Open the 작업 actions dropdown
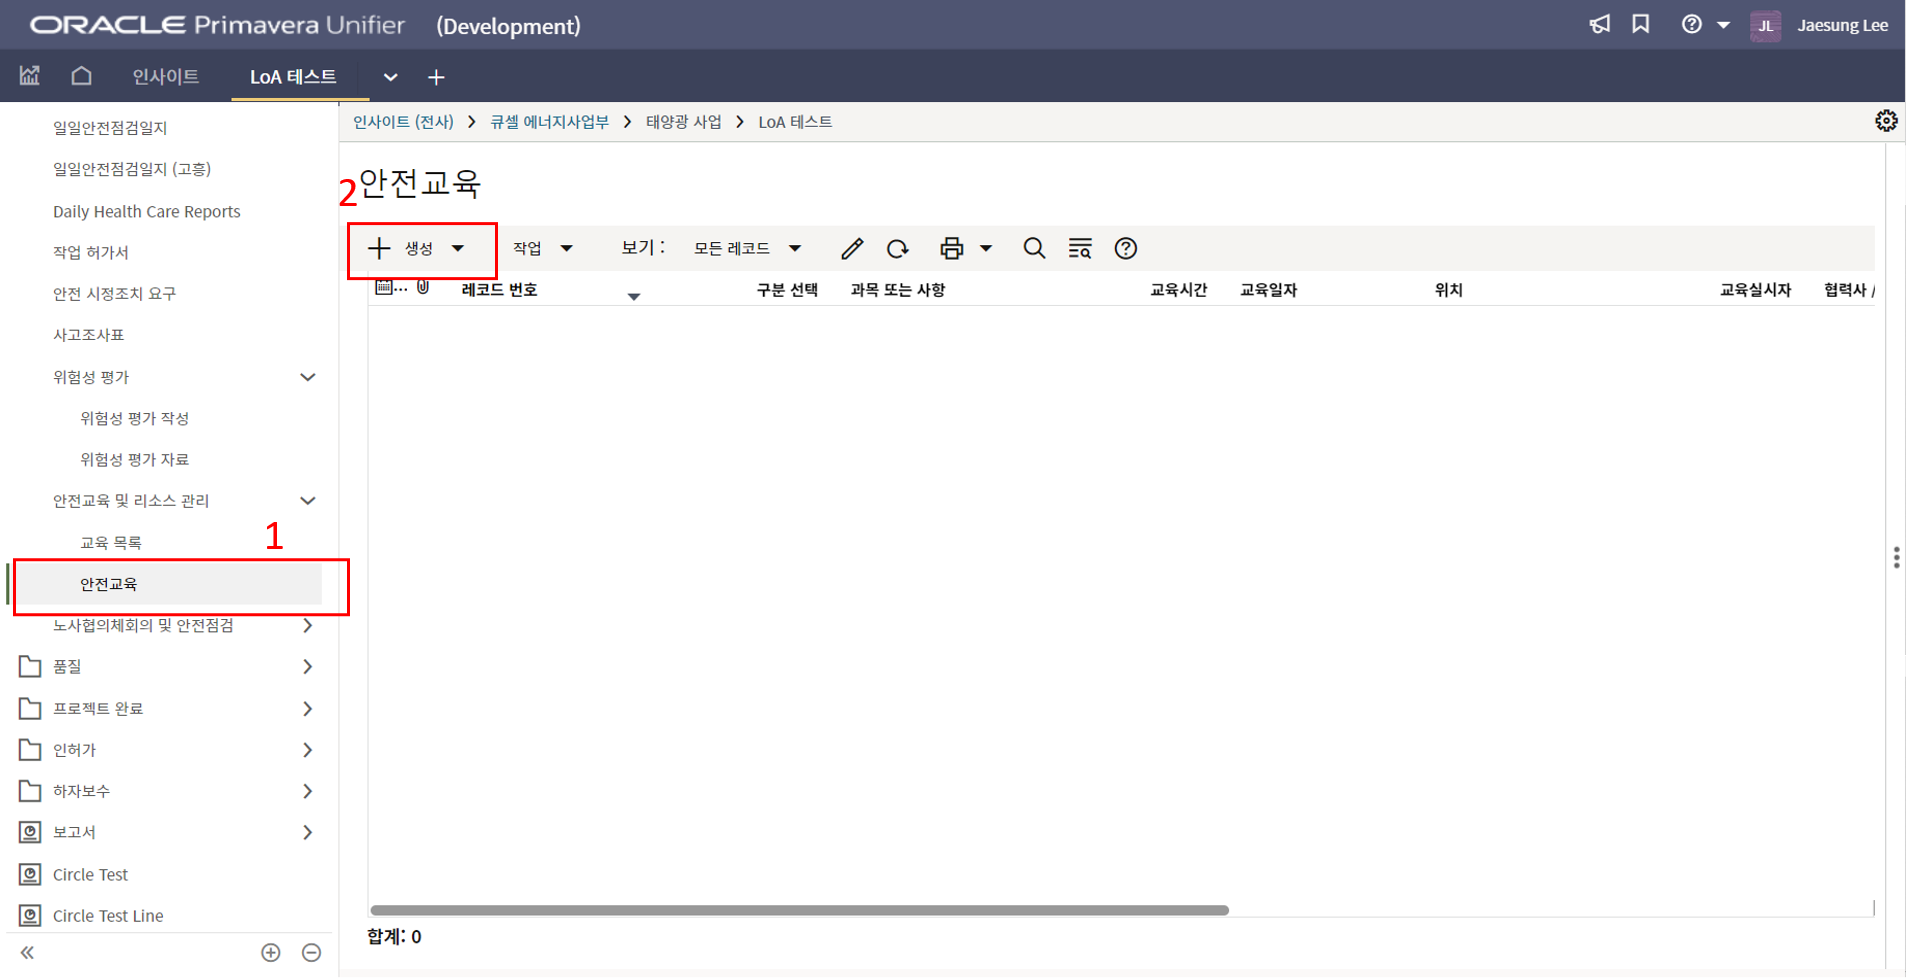Screen dimensions: 1920x980 [x=542, y=249]
